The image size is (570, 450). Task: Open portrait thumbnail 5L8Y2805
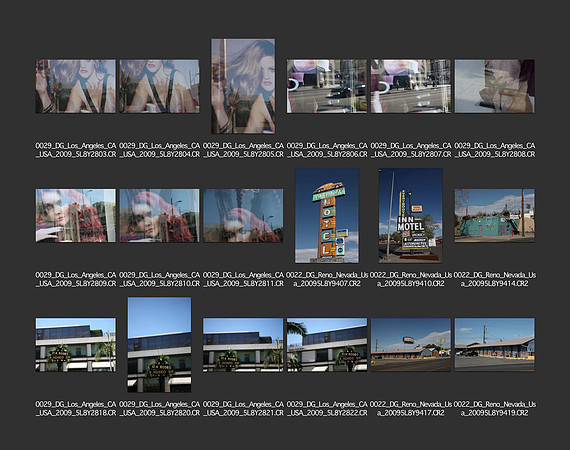[243, 86]
